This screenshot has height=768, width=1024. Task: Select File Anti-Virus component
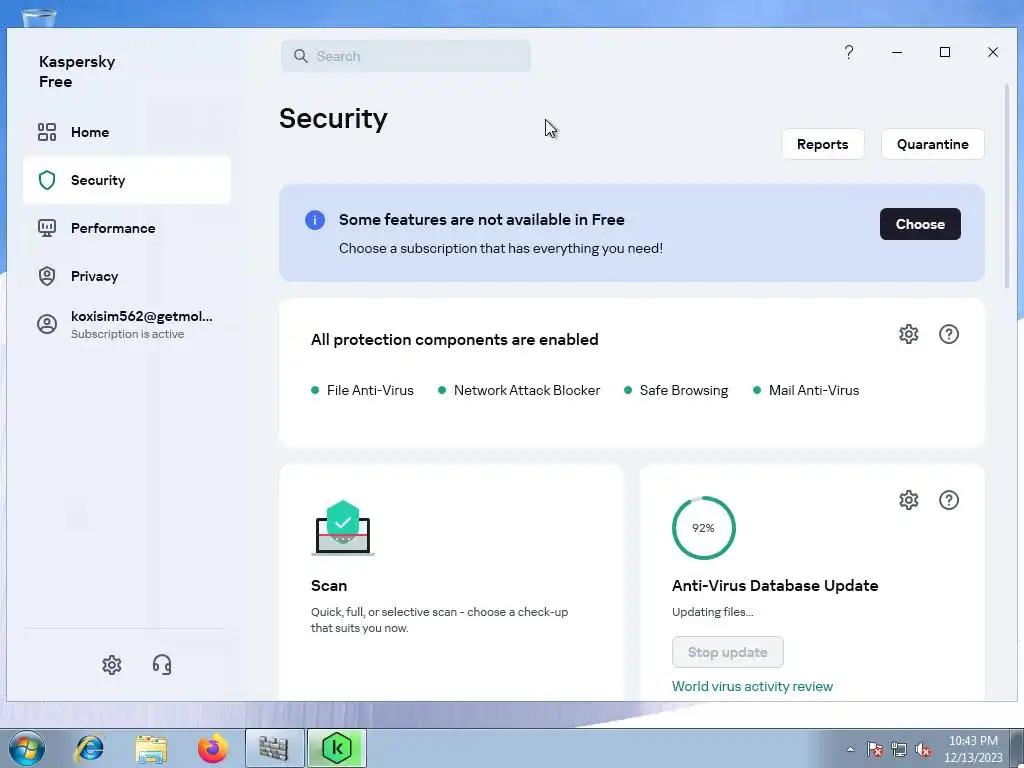pos(362,391)
